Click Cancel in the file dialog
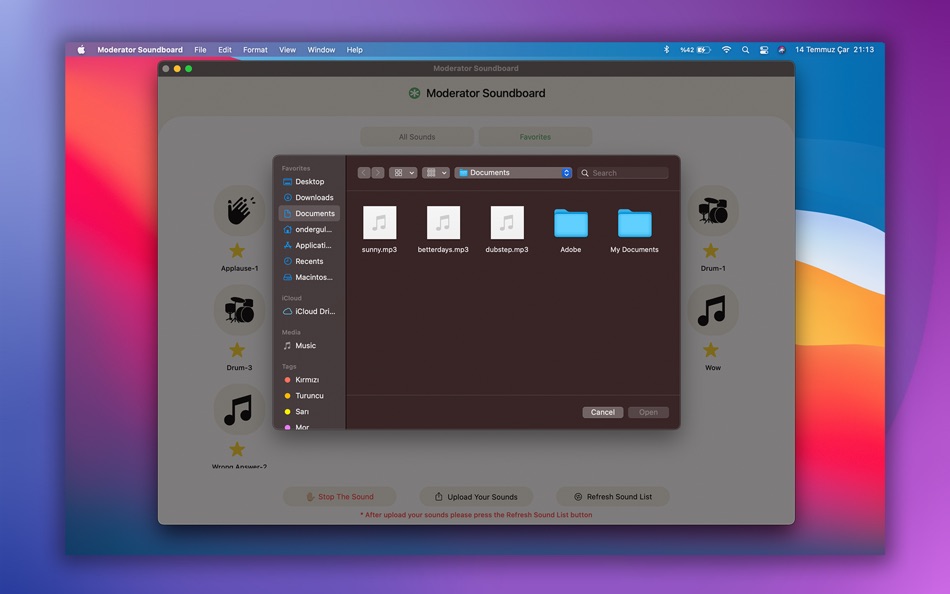Viewport: 950px width, 594px height. pyautogui.click(x=603, y=412)
